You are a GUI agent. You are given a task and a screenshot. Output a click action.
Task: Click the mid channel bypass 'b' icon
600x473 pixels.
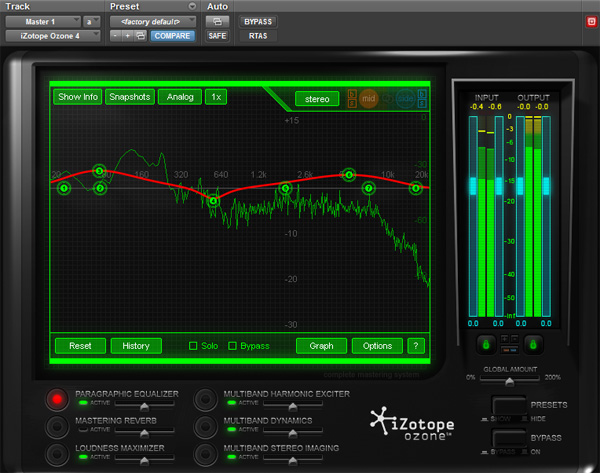click(x=352, y=94)
